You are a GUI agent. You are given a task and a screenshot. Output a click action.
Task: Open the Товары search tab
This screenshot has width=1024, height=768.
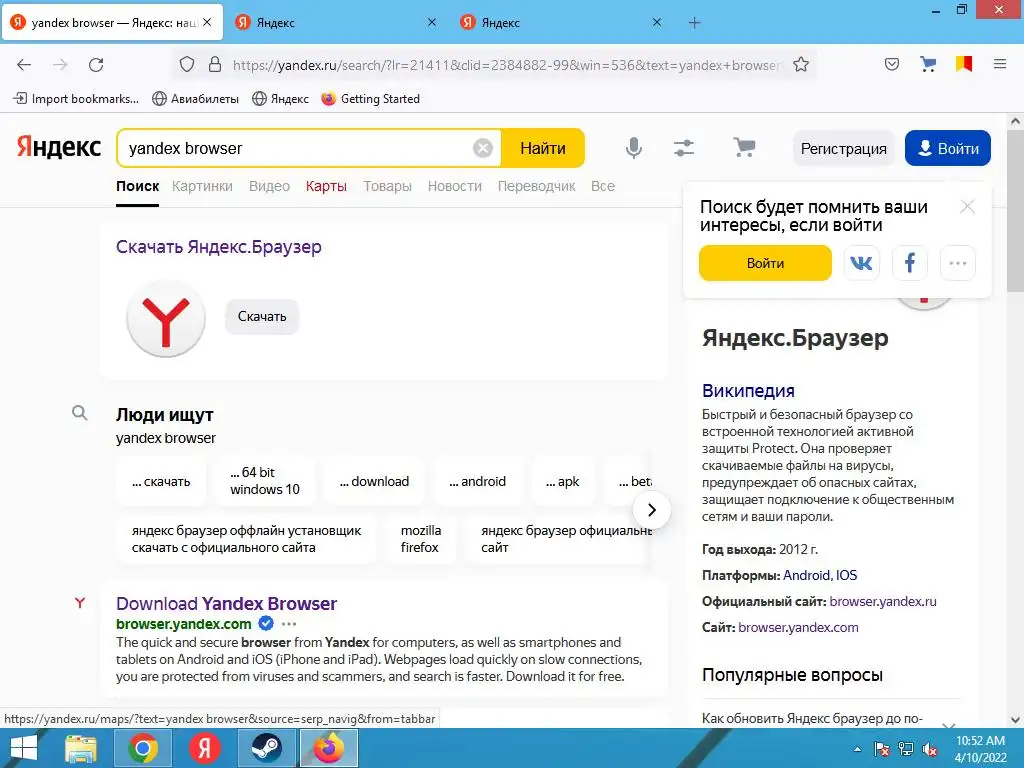tap(387, 186)
